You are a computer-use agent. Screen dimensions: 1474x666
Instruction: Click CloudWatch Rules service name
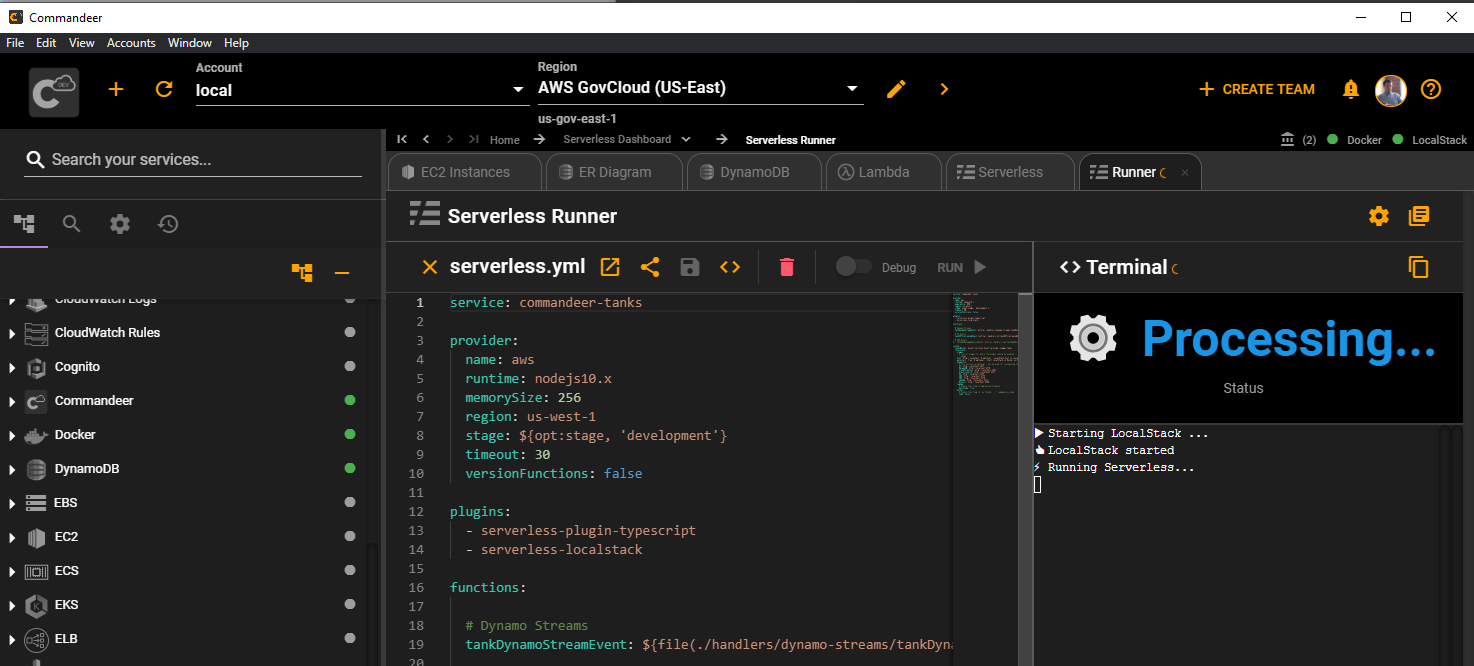pyautogui.click(x=107, y=333)
